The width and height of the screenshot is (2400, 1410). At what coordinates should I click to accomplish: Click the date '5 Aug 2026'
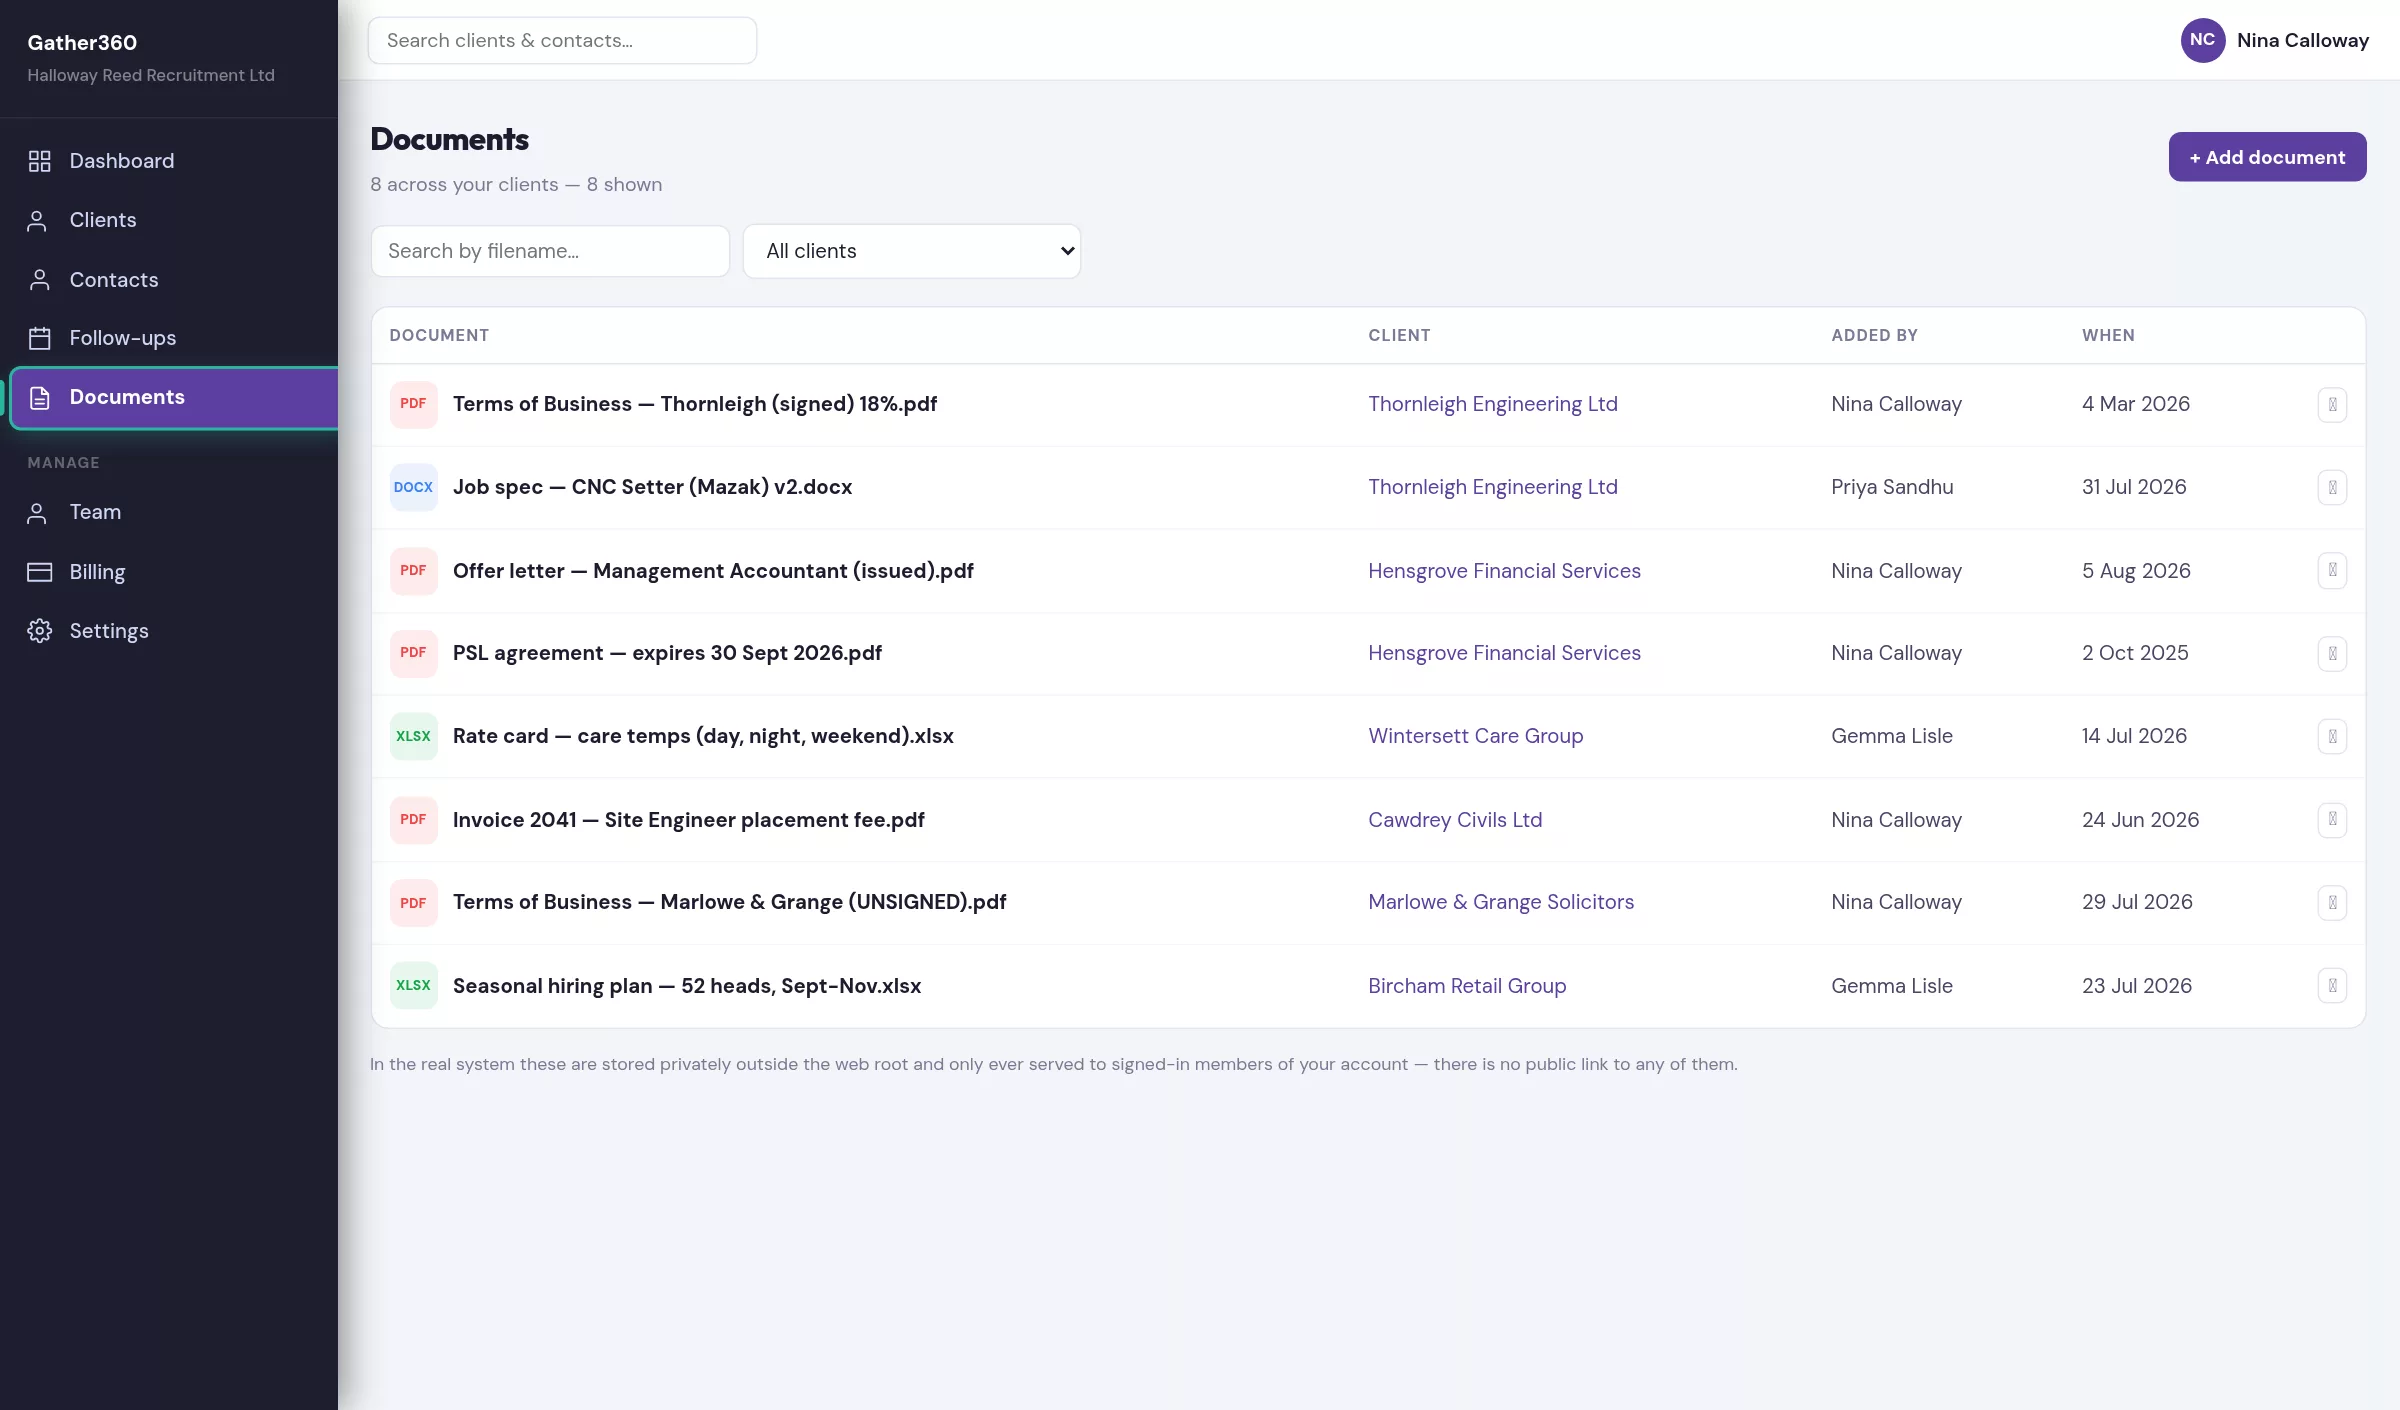(2136, 571)
